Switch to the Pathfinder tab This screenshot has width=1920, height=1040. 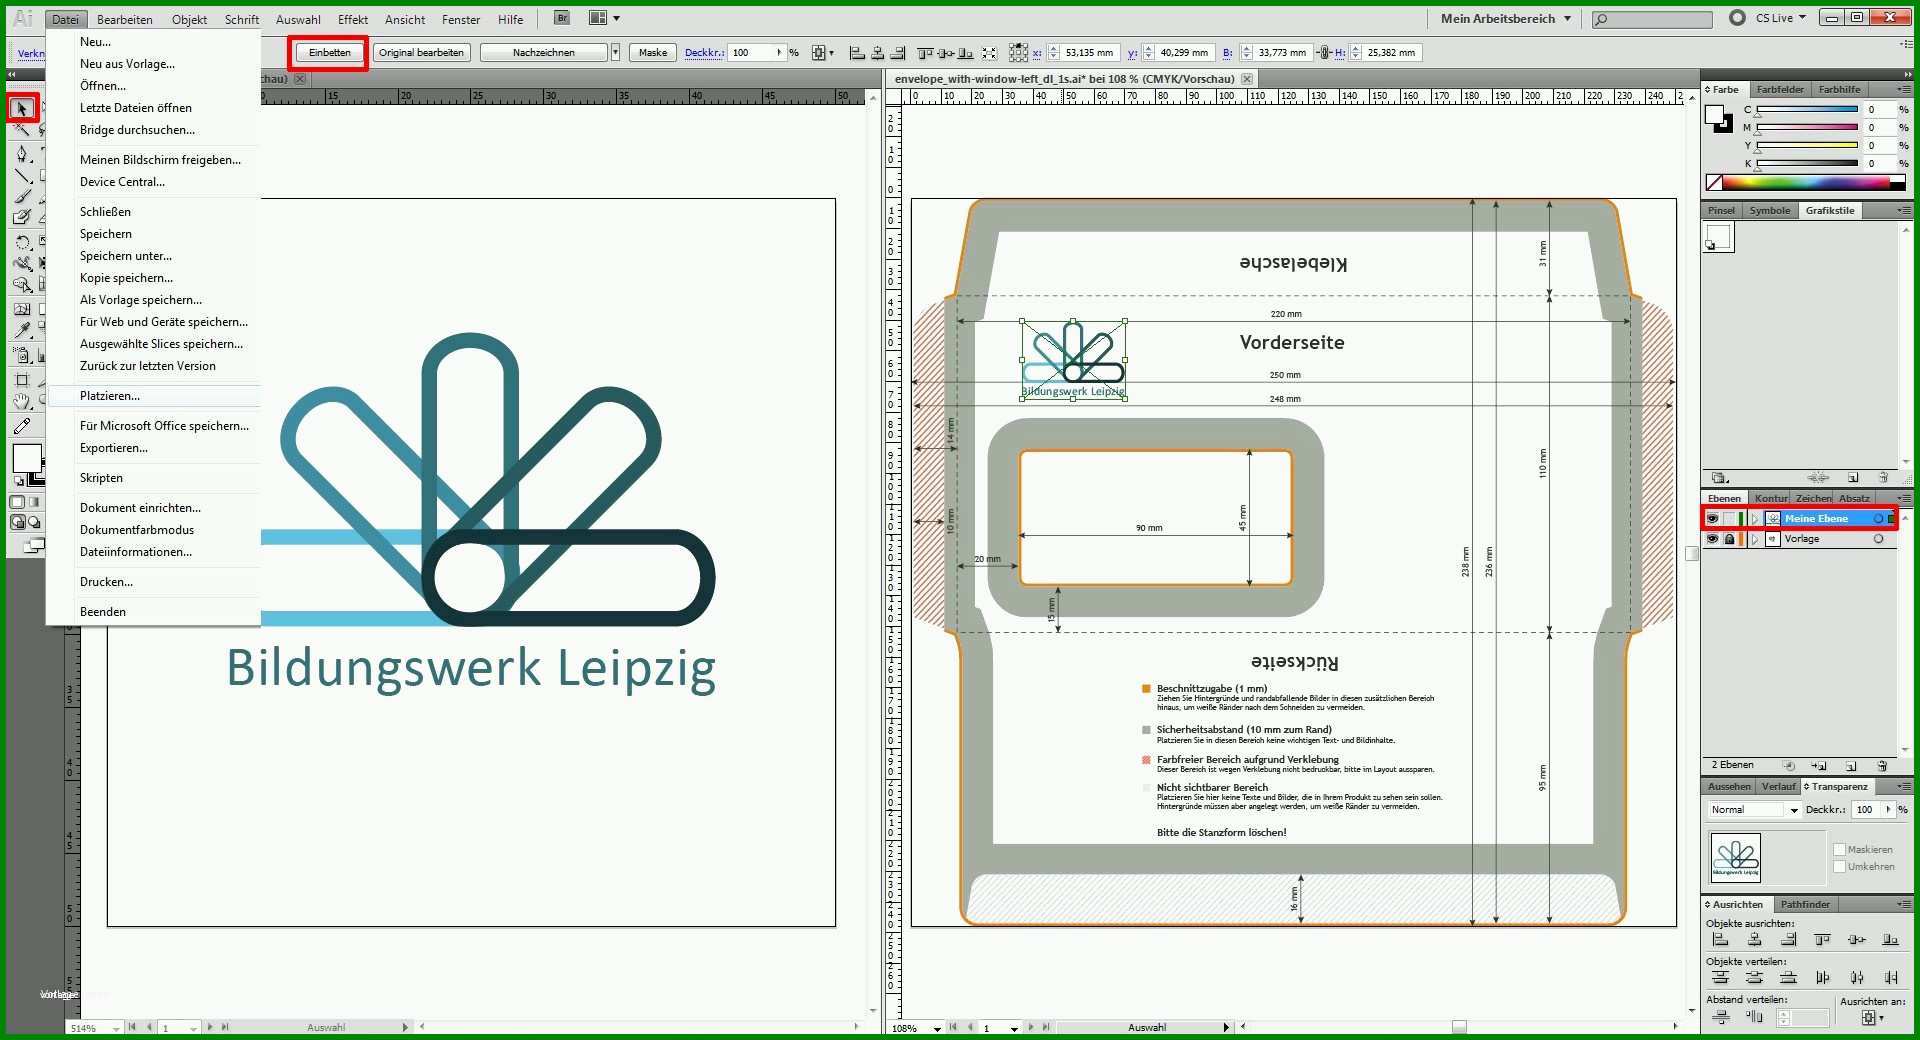coord(1805,904)
